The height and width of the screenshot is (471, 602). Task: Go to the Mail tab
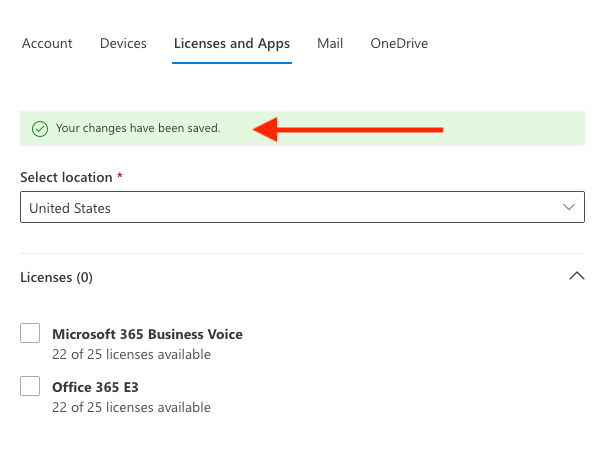coord(330,43)
